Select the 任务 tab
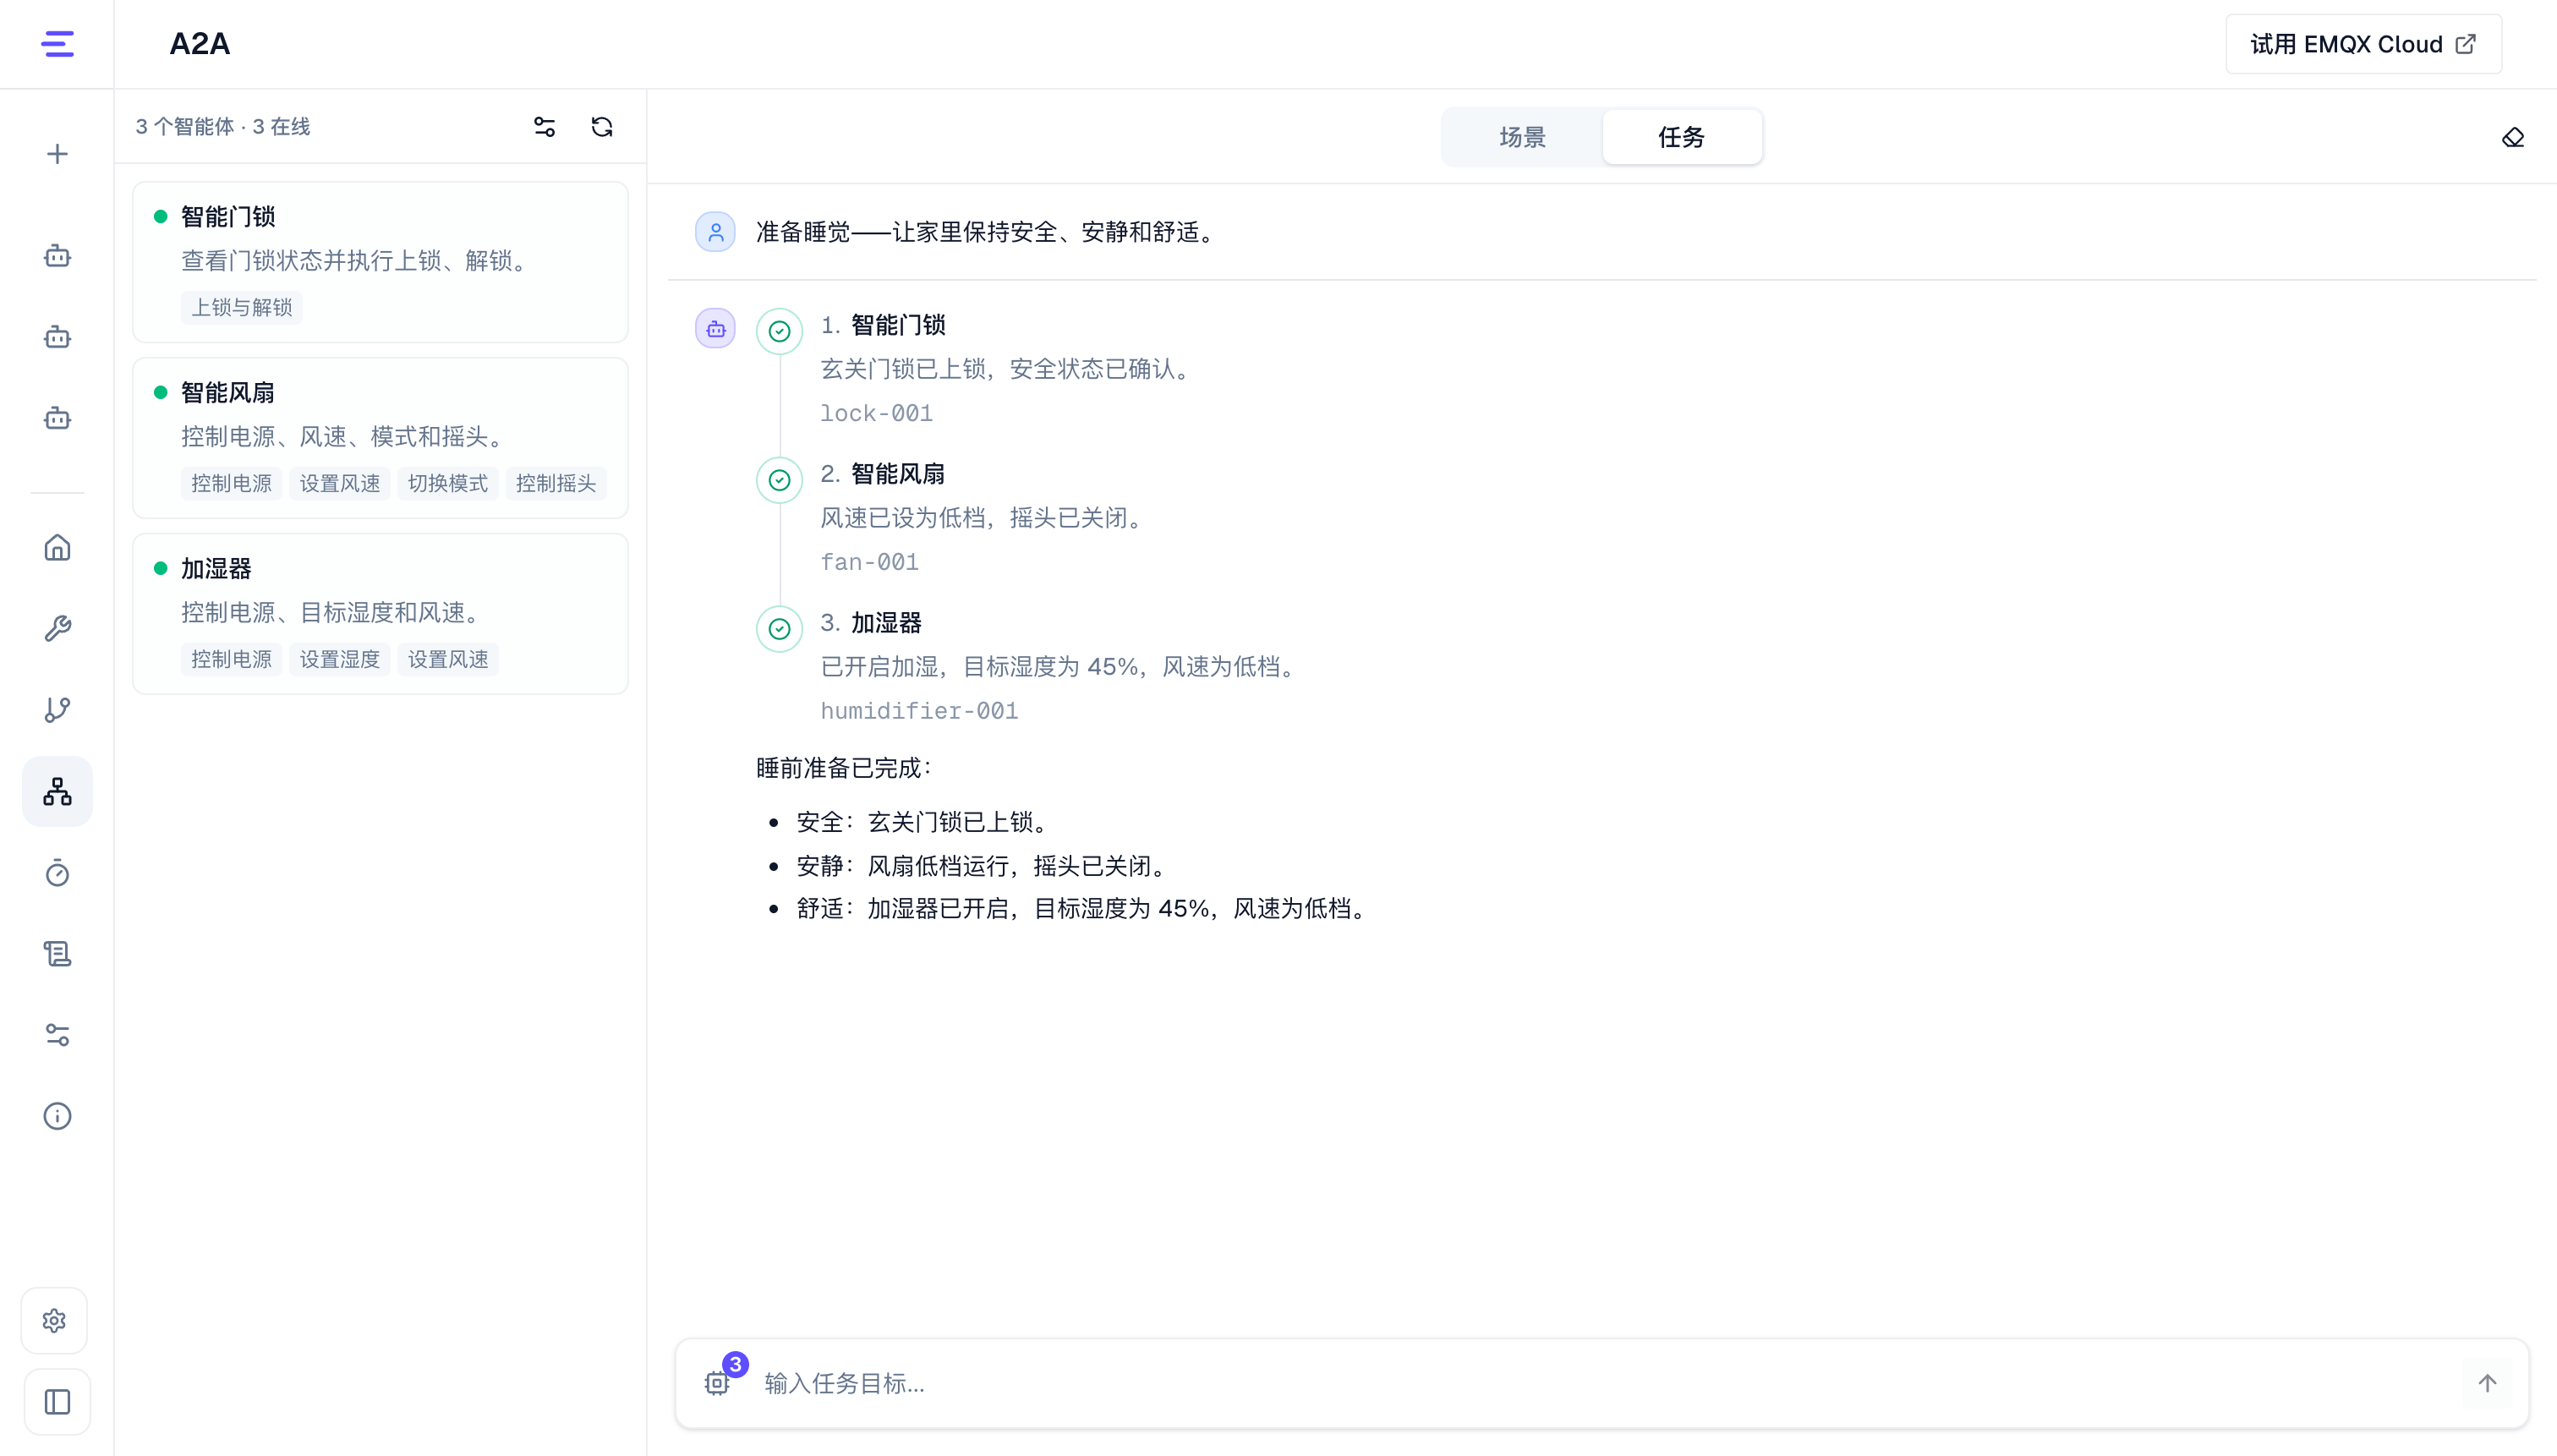2557x1456 pixels. 1681,137
